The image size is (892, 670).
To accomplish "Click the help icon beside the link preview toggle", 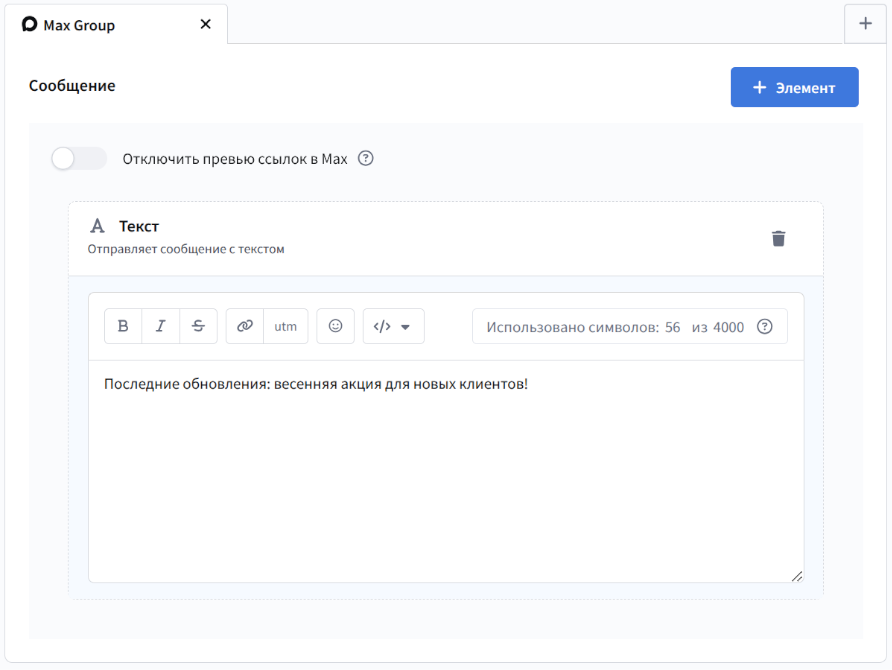I will 366,158.
